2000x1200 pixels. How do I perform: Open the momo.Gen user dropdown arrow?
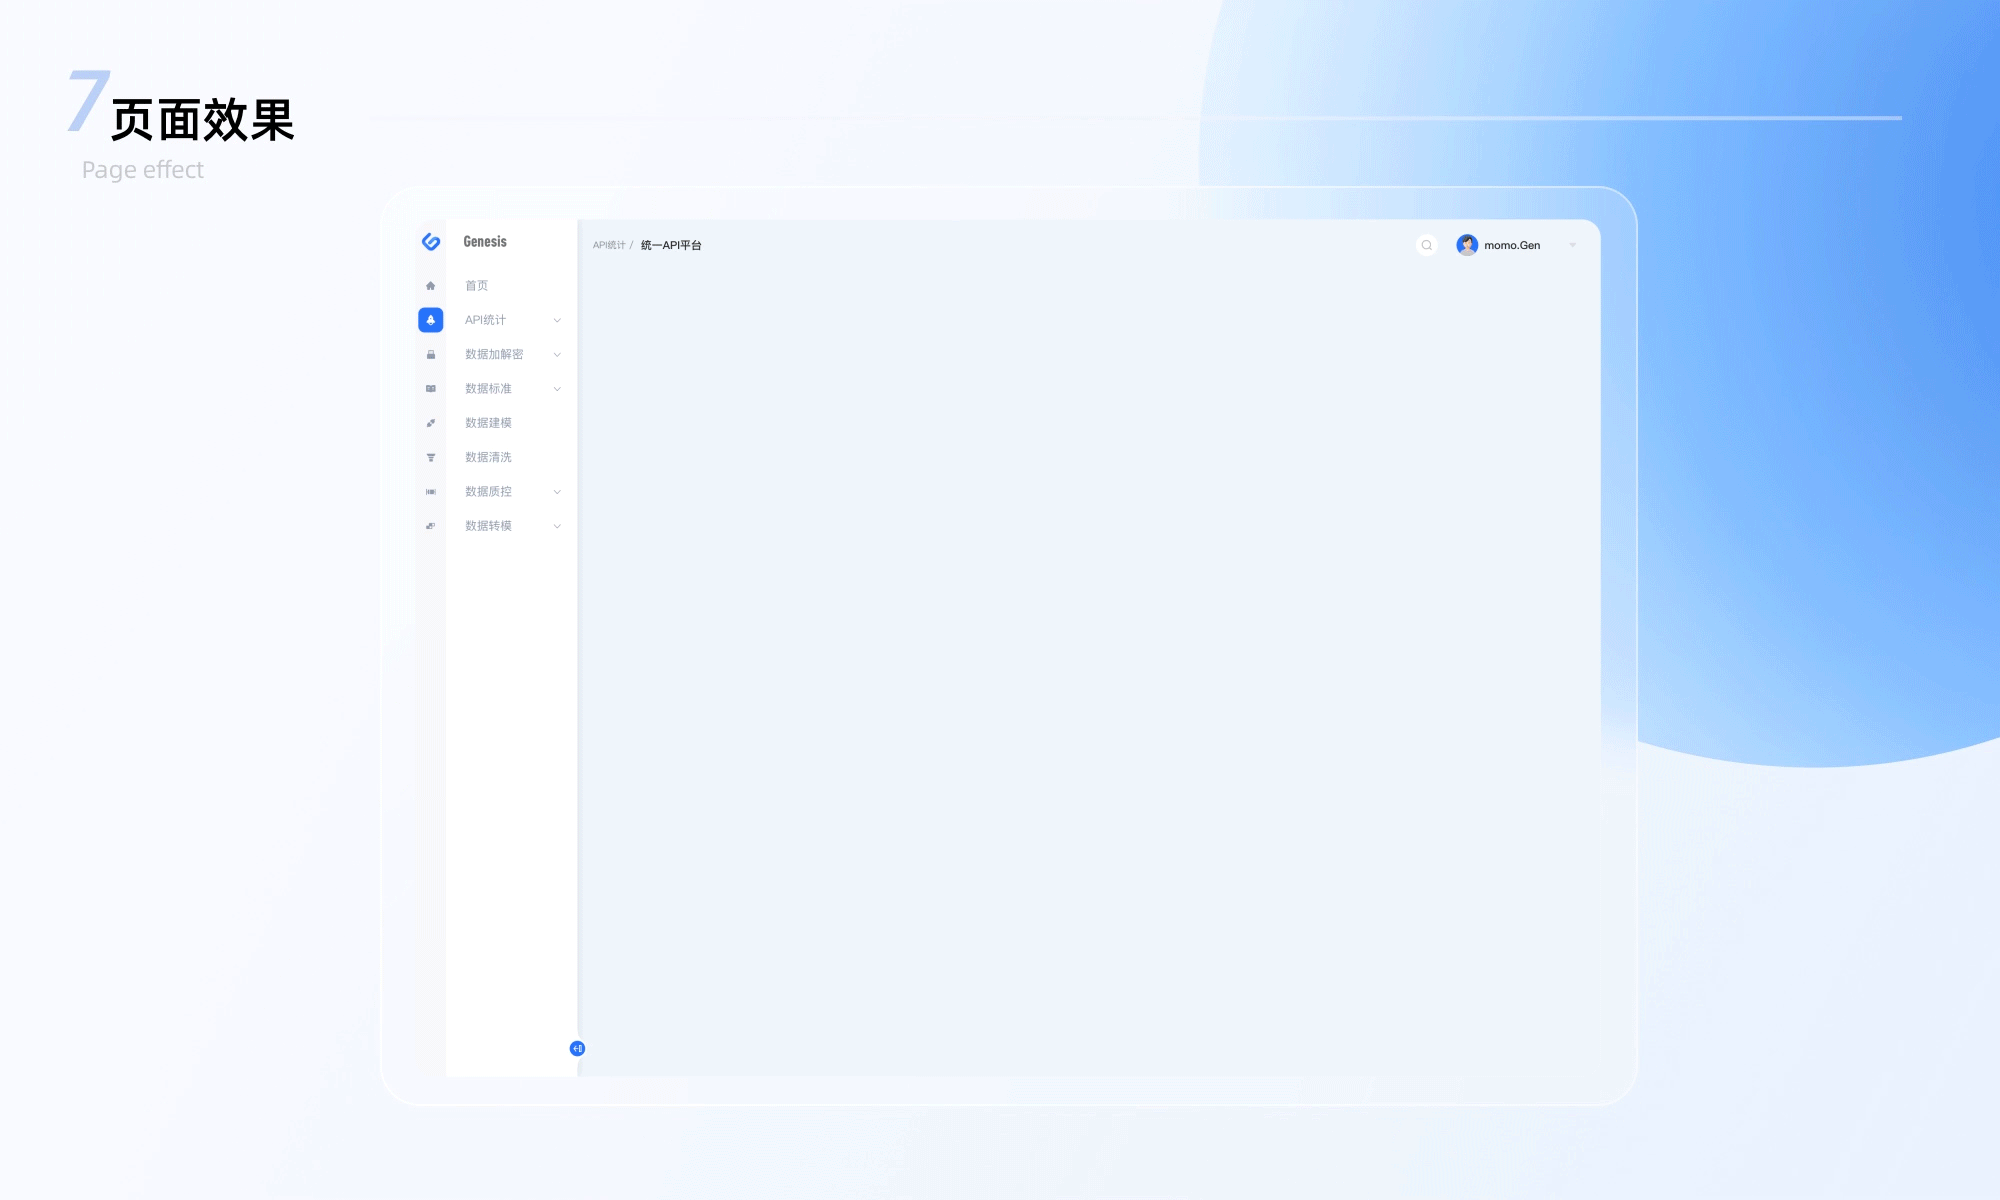click(x=1573, y=245)
